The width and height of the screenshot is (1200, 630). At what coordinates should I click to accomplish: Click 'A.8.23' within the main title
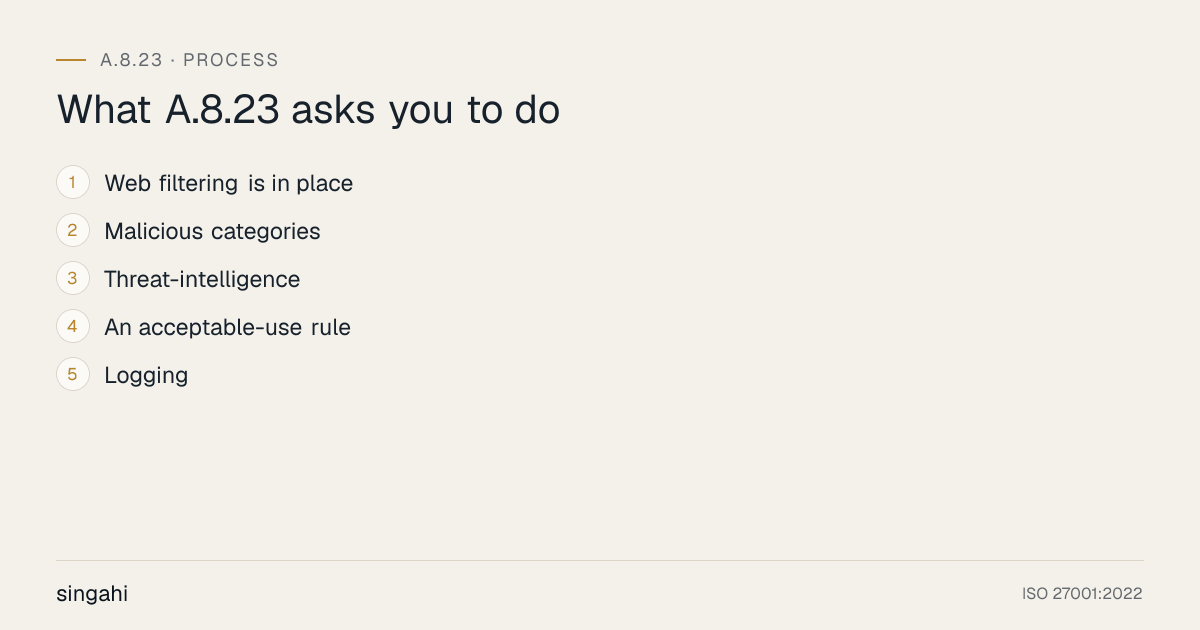click(222, 110)
